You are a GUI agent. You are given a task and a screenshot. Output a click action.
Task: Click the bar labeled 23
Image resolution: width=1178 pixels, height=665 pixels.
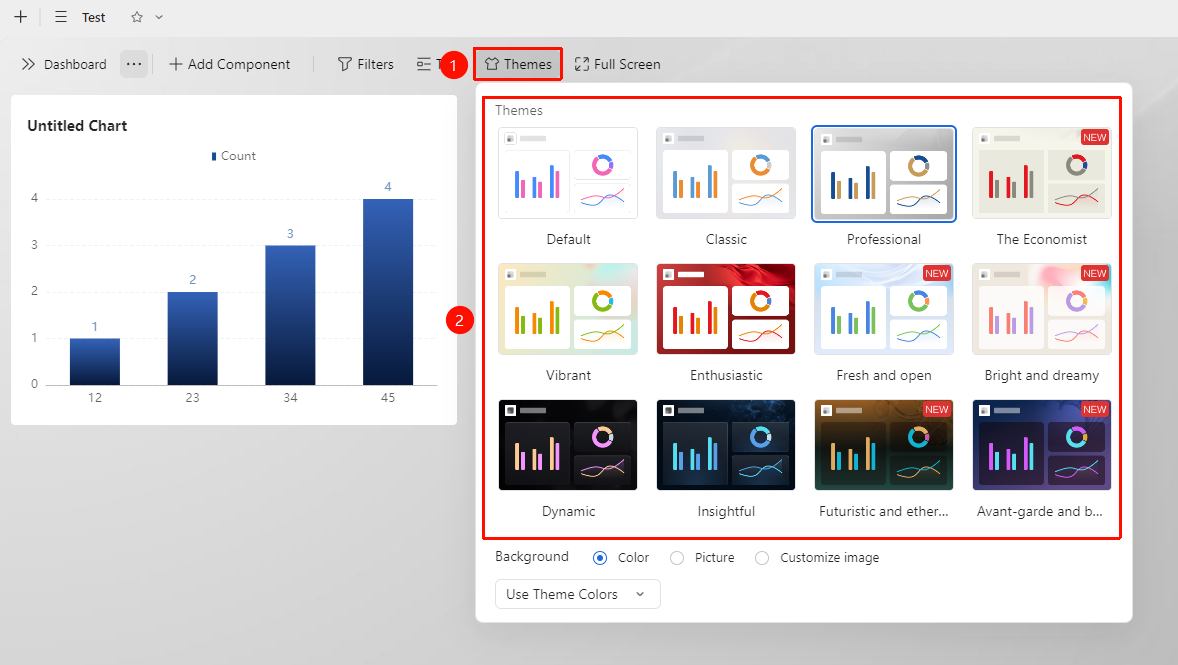(192, 338)
